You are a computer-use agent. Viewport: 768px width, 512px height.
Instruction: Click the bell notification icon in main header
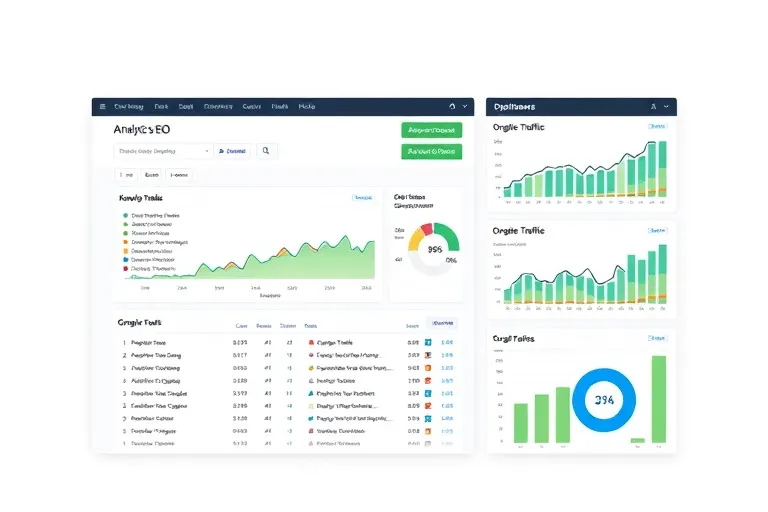pyautogui.click(x=452, y=106)
